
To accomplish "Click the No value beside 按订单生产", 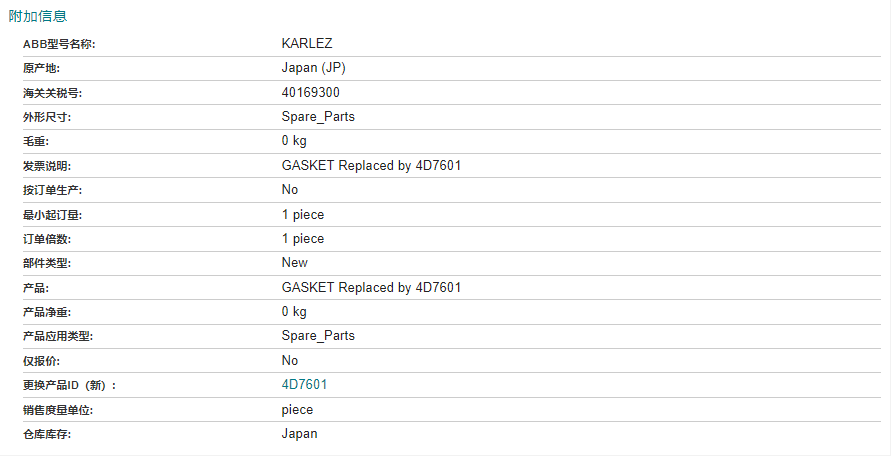I will 290,190.
